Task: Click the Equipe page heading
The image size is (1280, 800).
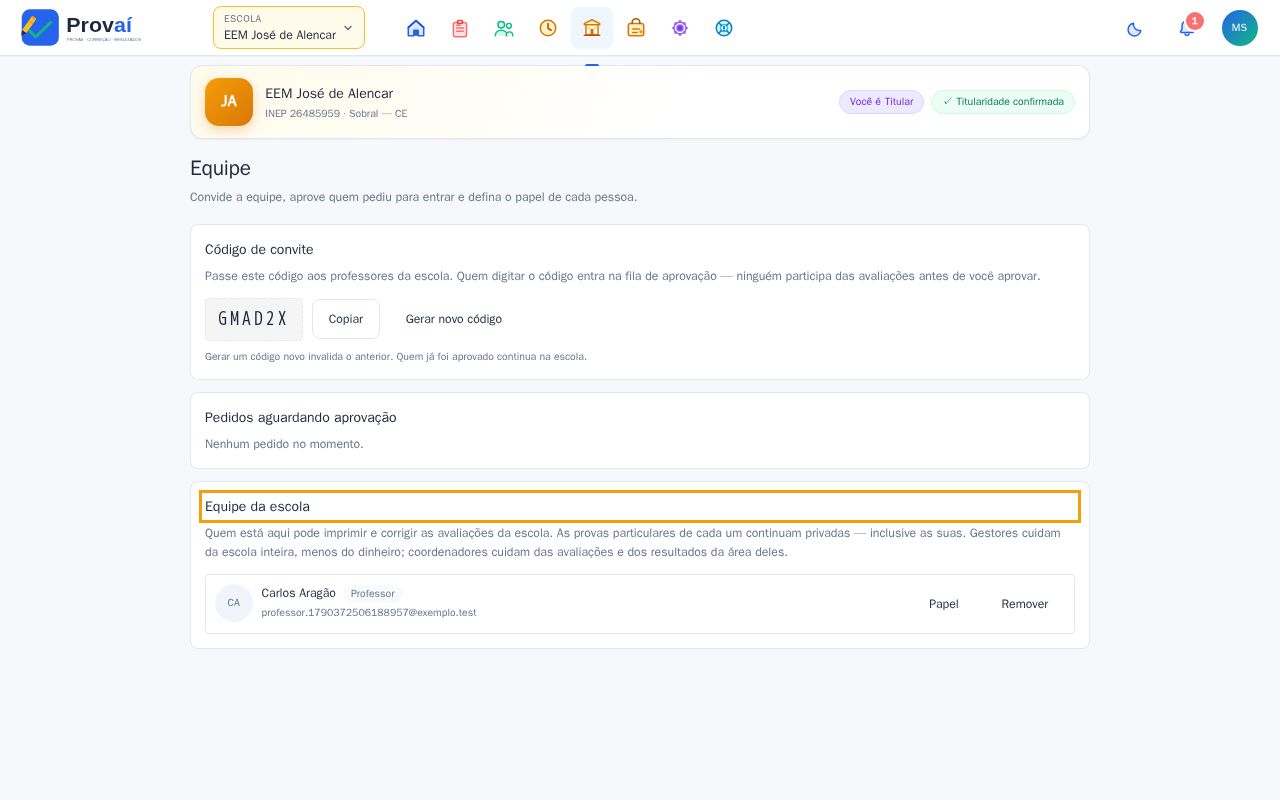Action: [x=221, y=168]
